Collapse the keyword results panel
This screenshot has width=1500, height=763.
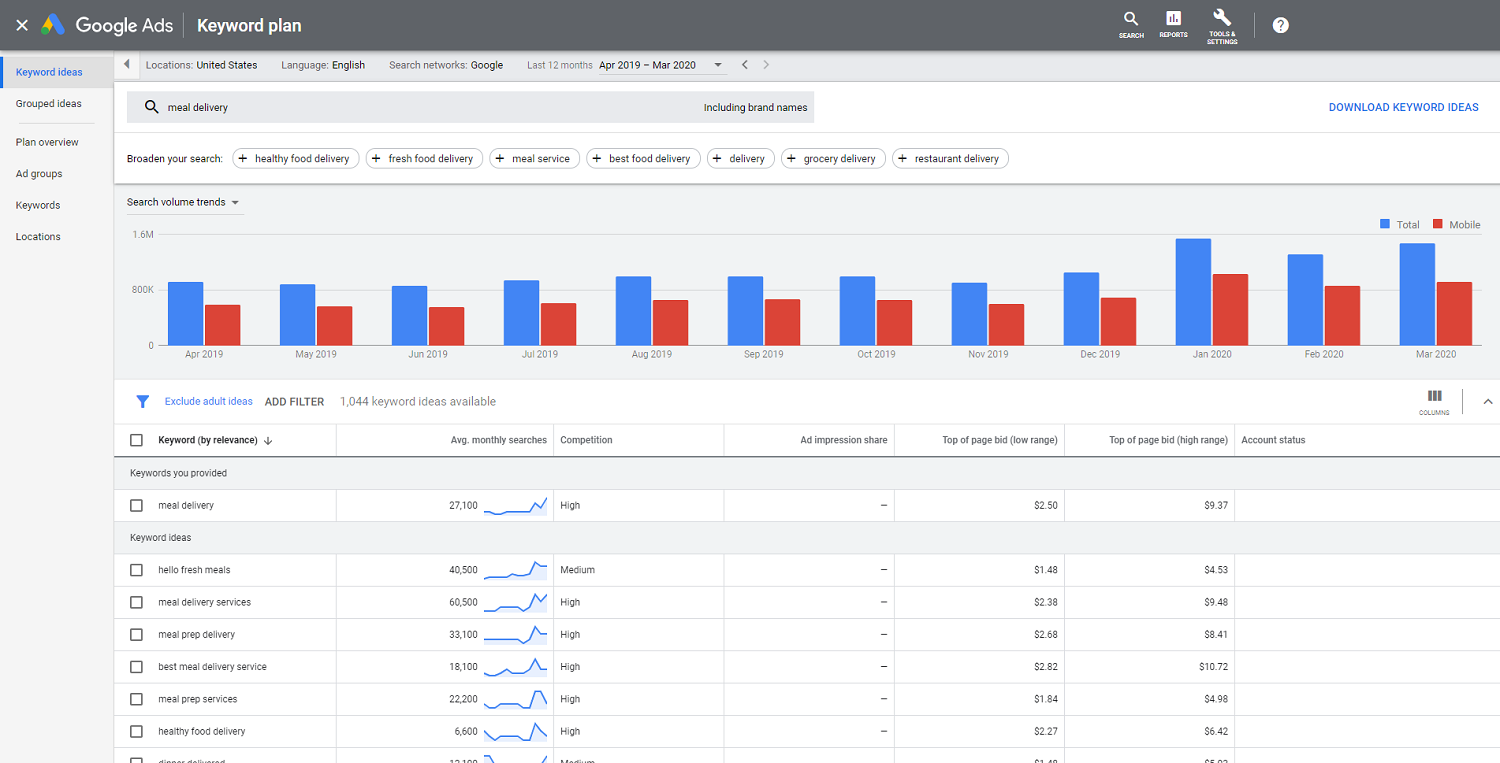[1488, 401]
